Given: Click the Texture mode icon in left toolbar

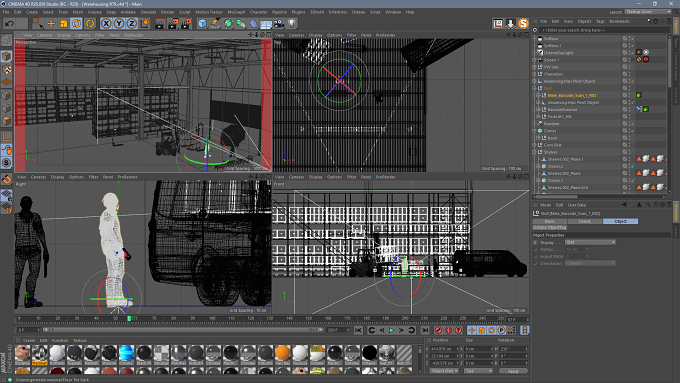Looking at the screenshot, I should [7, 69].
